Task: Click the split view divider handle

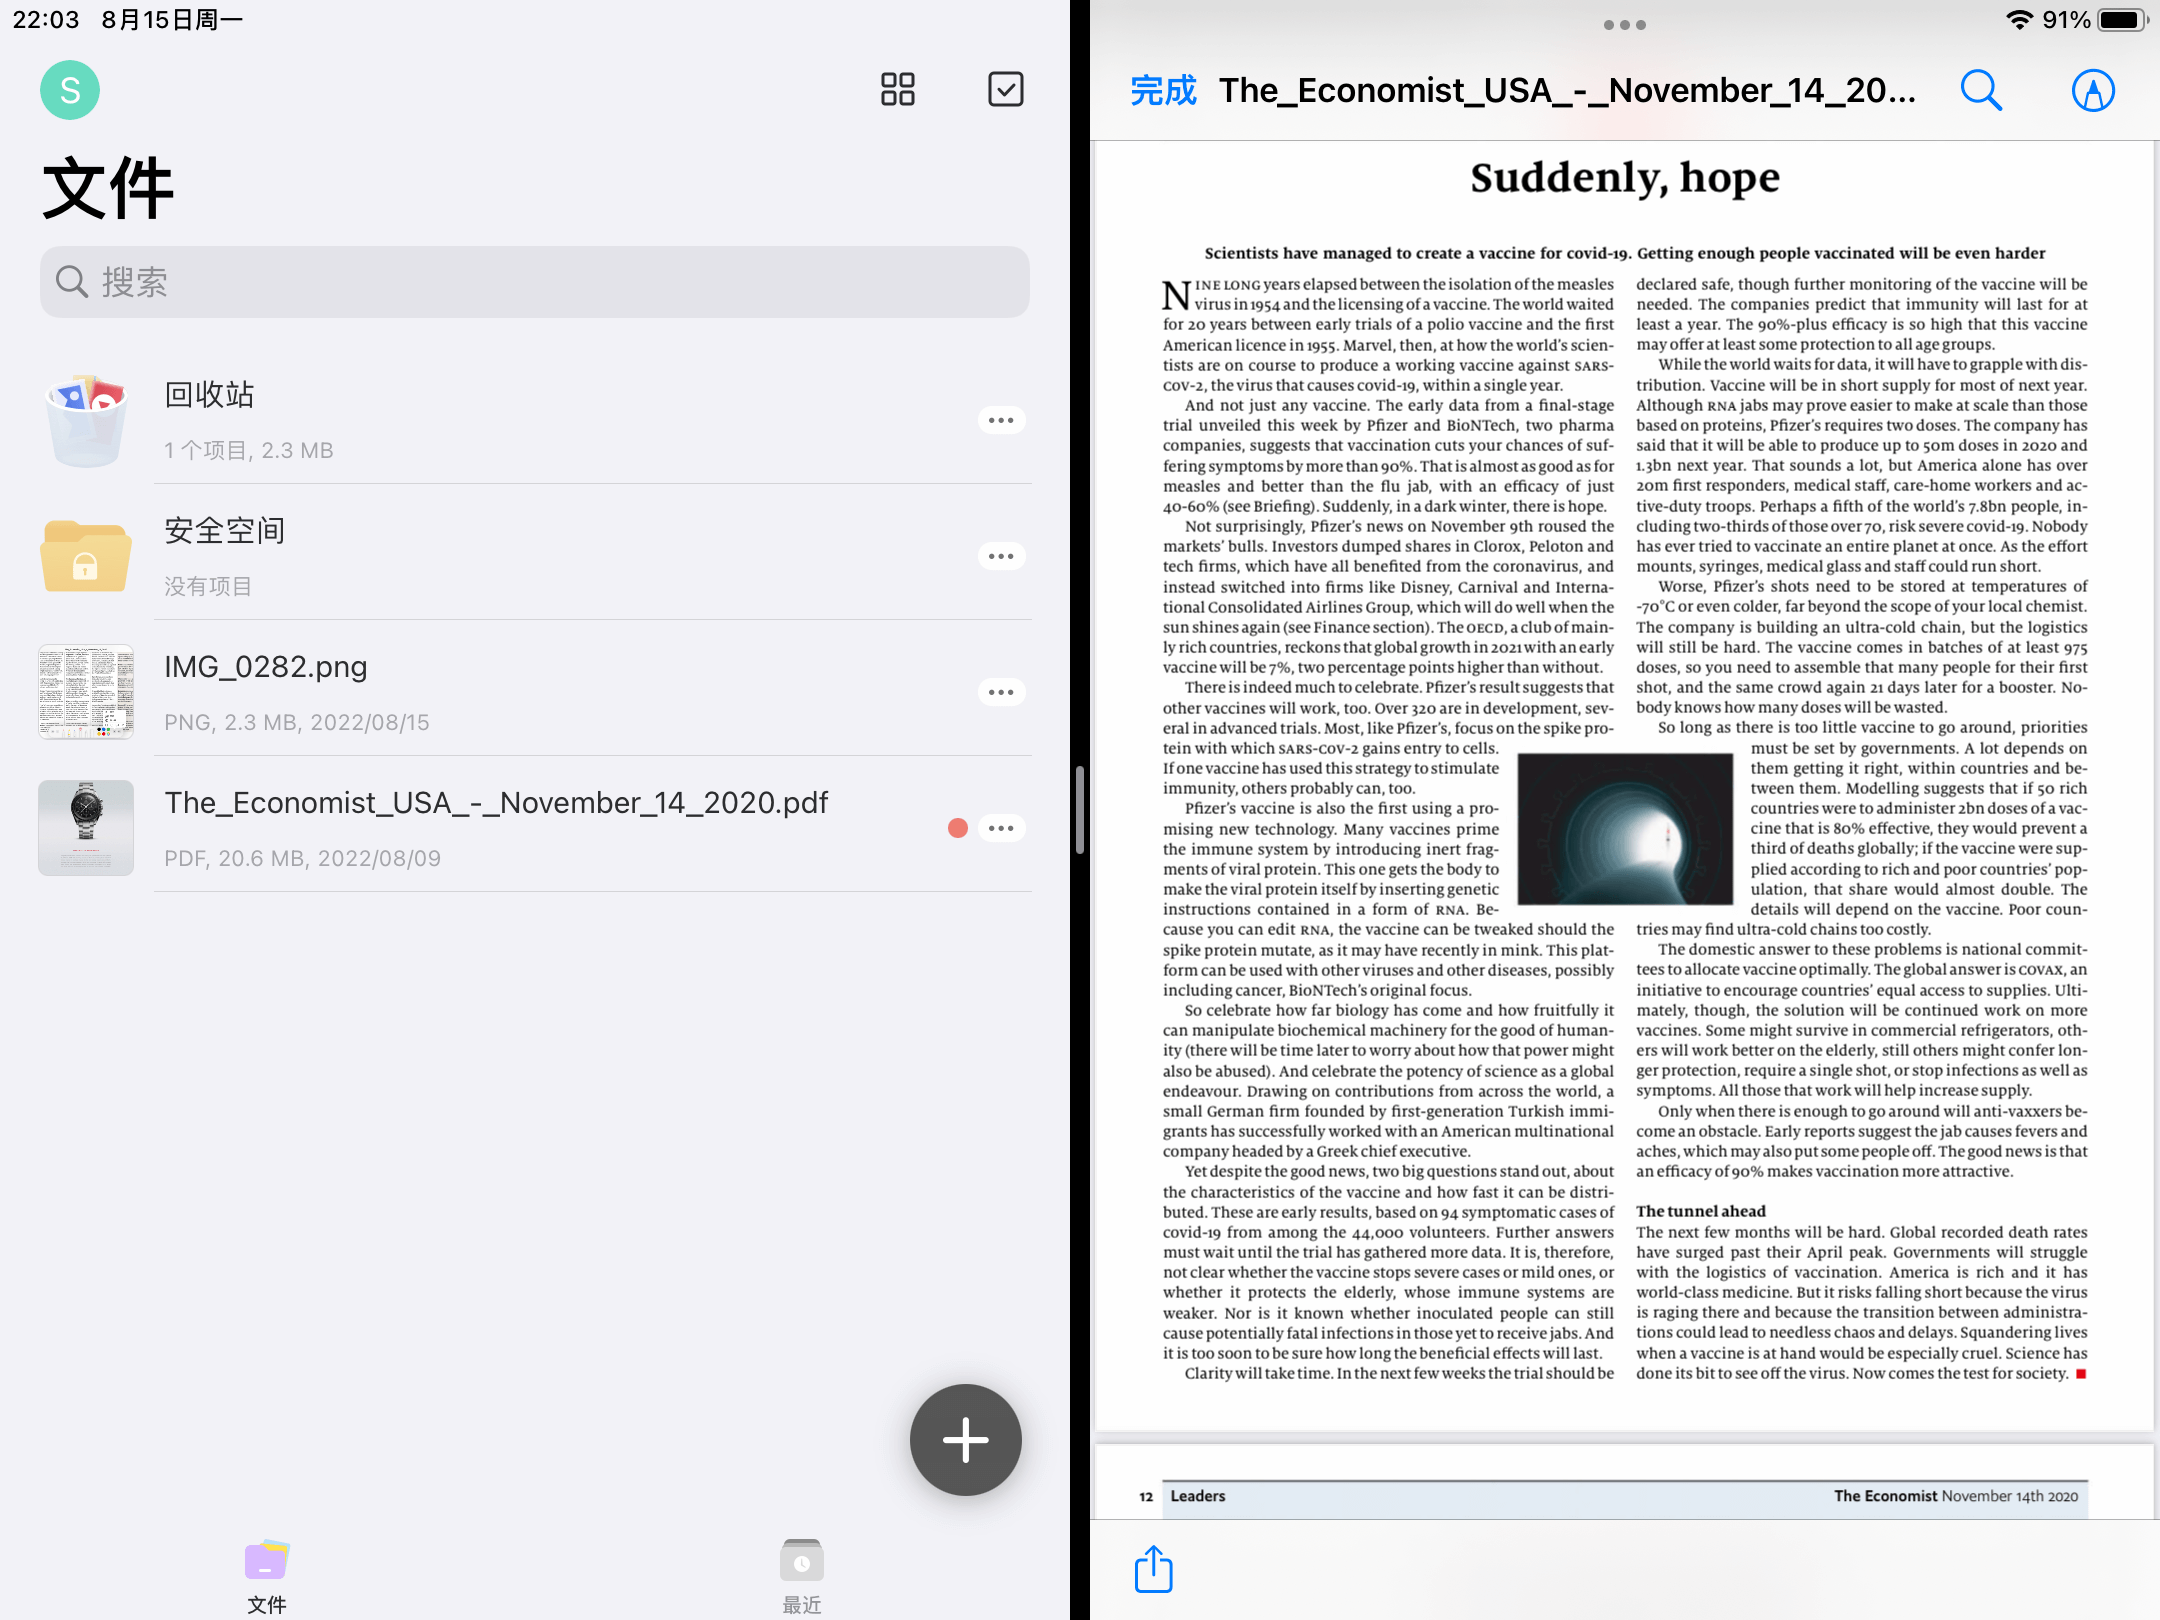Action: (1080, 810)
